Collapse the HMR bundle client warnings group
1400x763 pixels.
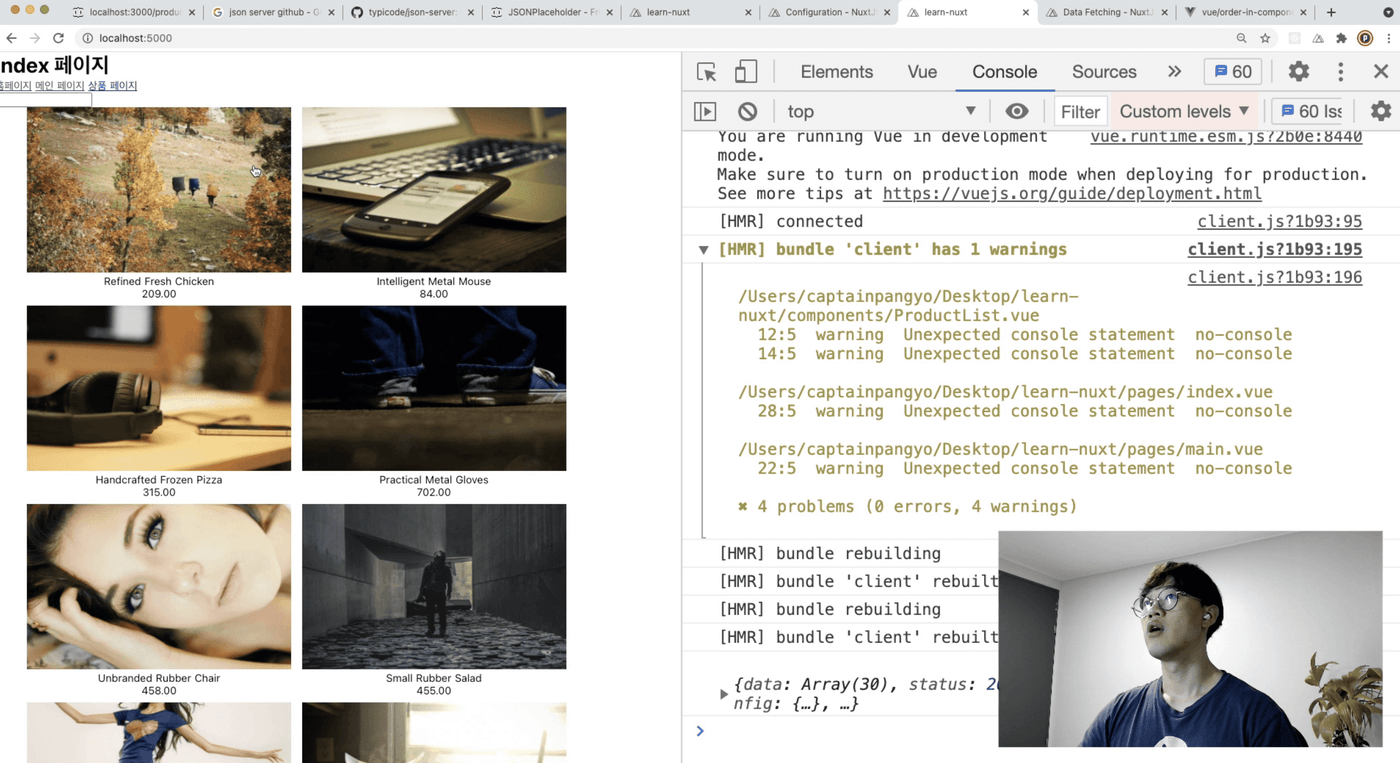pyautogui.click(x=704, y=250)
